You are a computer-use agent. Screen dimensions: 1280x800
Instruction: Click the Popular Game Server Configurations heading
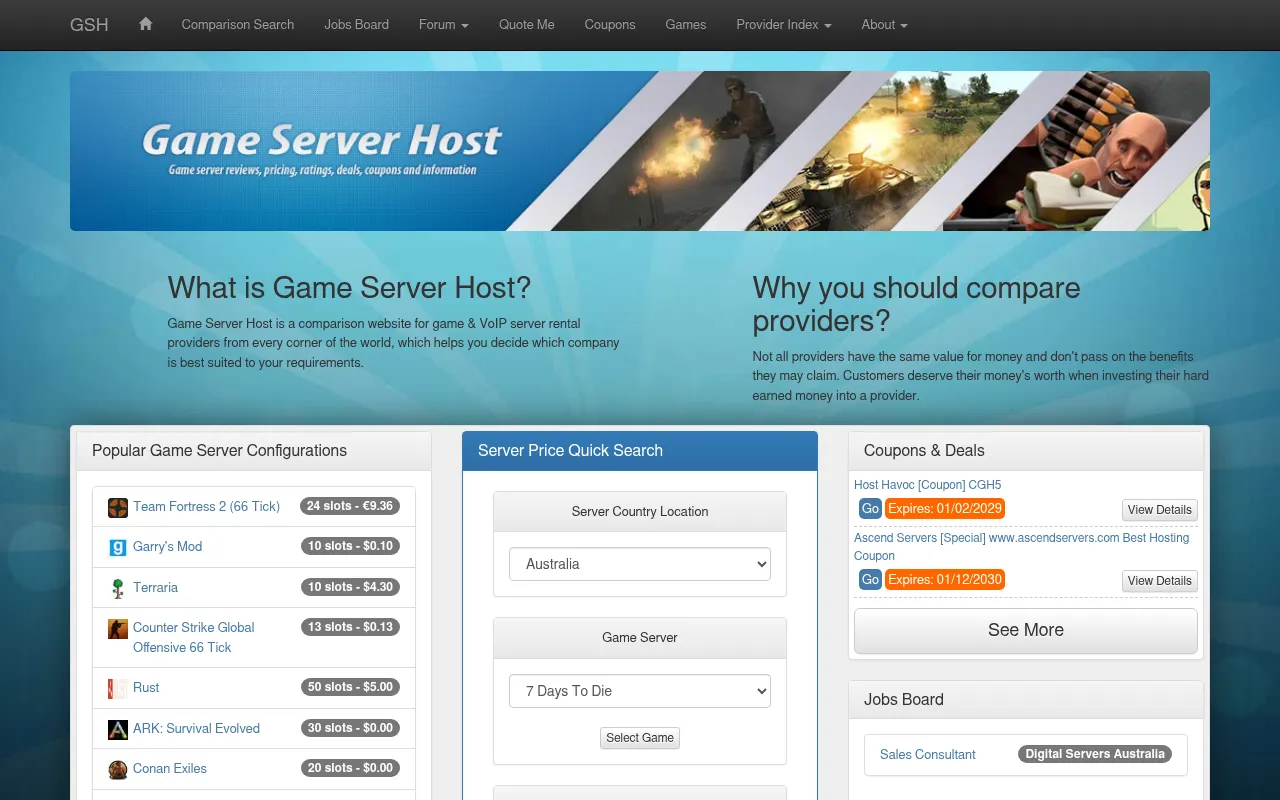click(219, 450)
